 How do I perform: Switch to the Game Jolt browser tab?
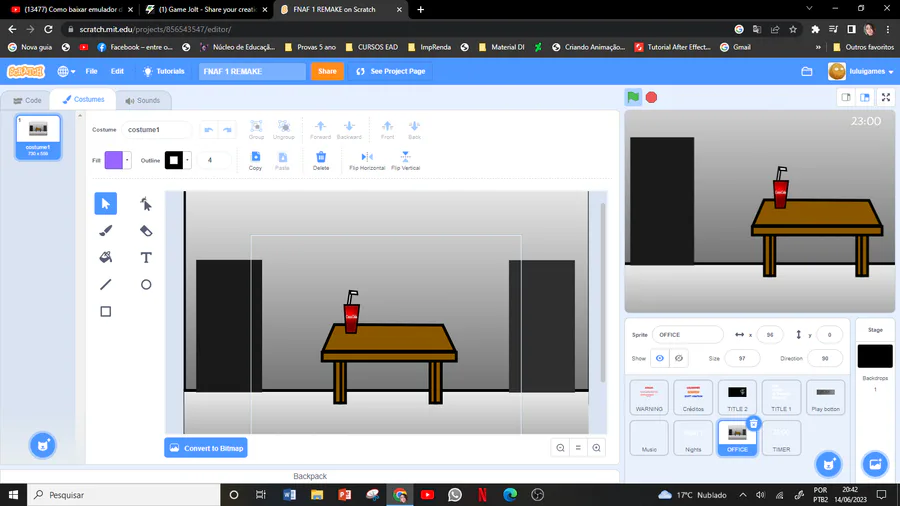click(205, 9)
